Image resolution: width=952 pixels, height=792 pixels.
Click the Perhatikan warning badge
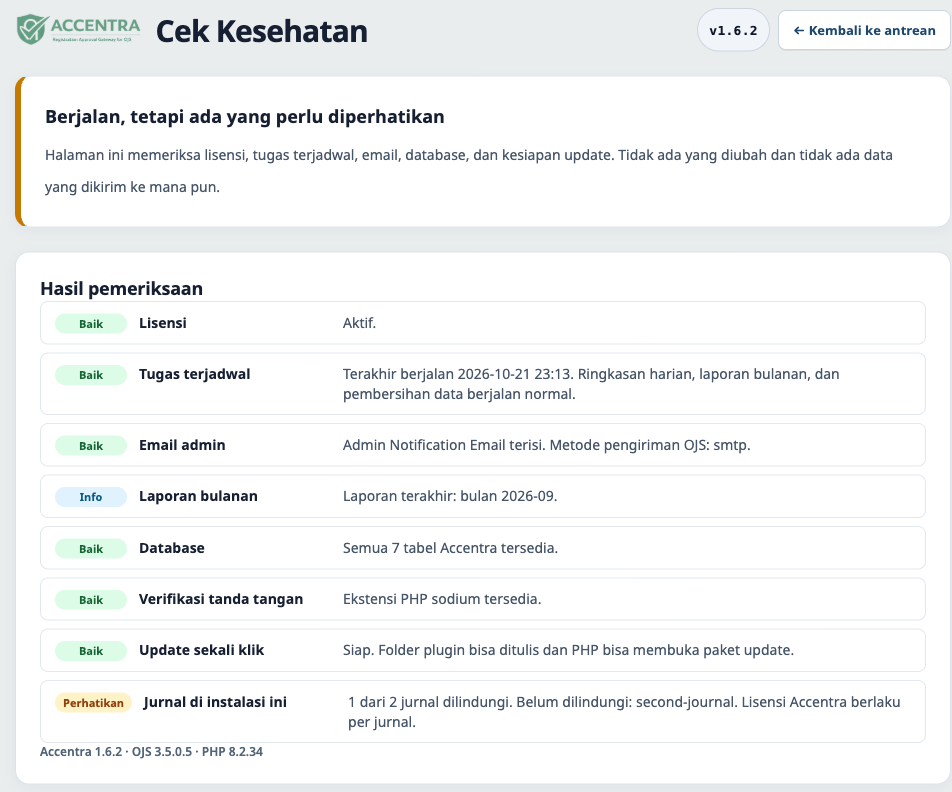94,703
